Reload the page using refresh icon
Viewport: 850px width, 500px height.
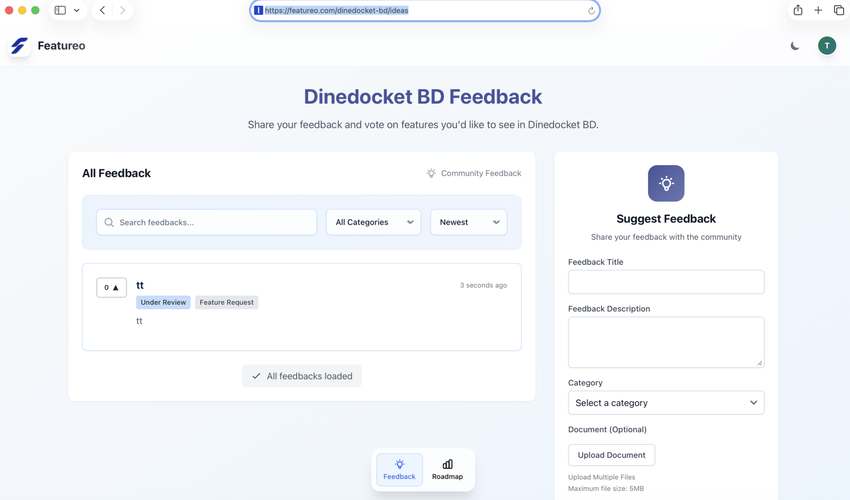tap(591, 11)
